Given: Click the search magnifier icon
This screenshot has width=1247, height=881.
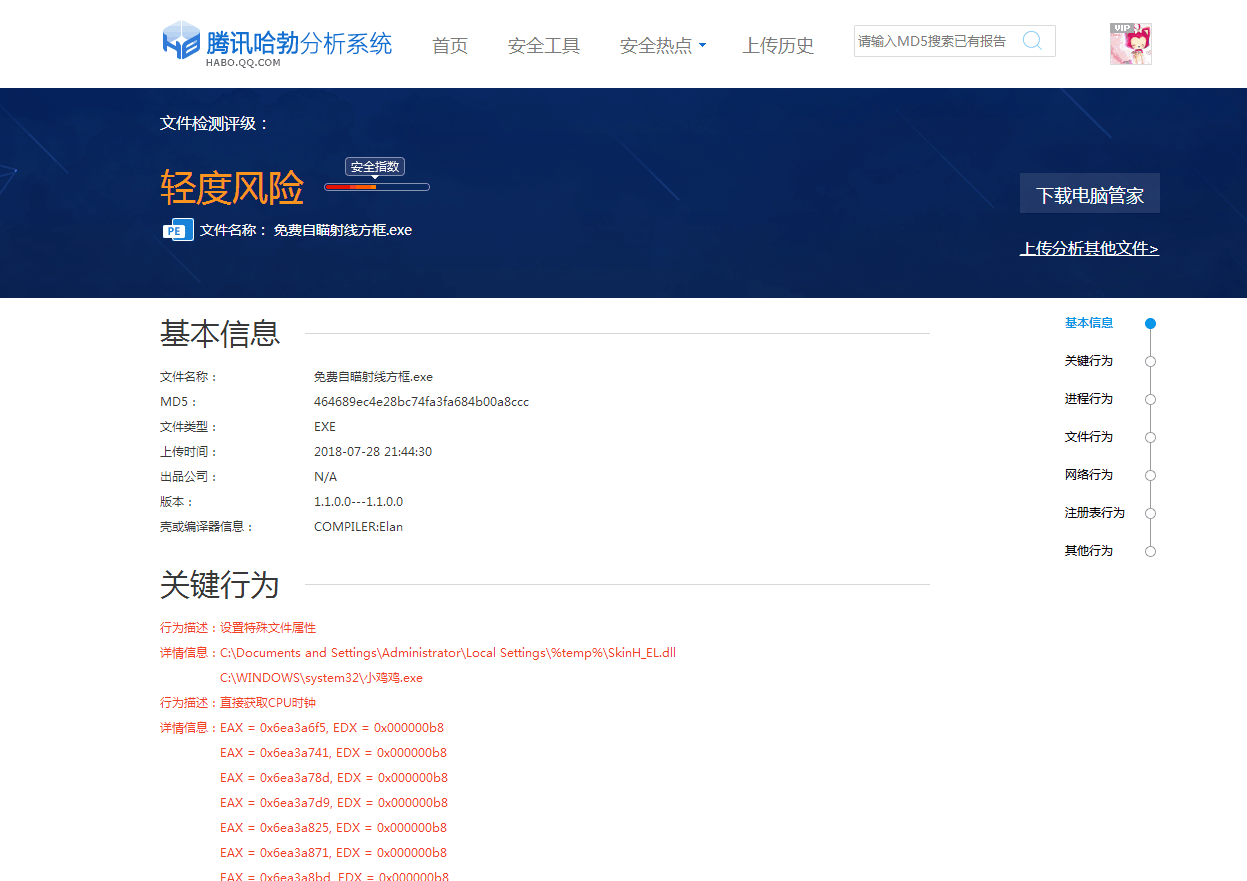Looking at the screenshot, I should click(x=1032, y=41).
